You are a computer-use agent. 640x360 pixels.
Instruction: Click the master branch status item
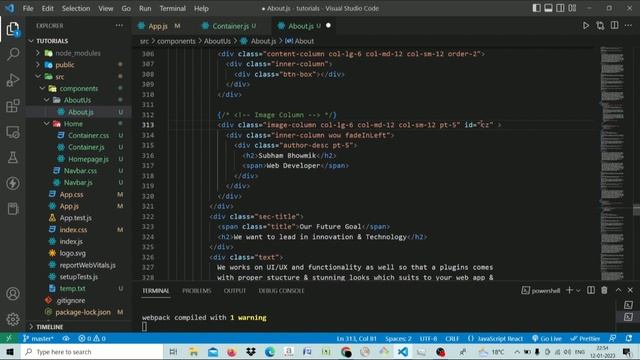(38, 338)
